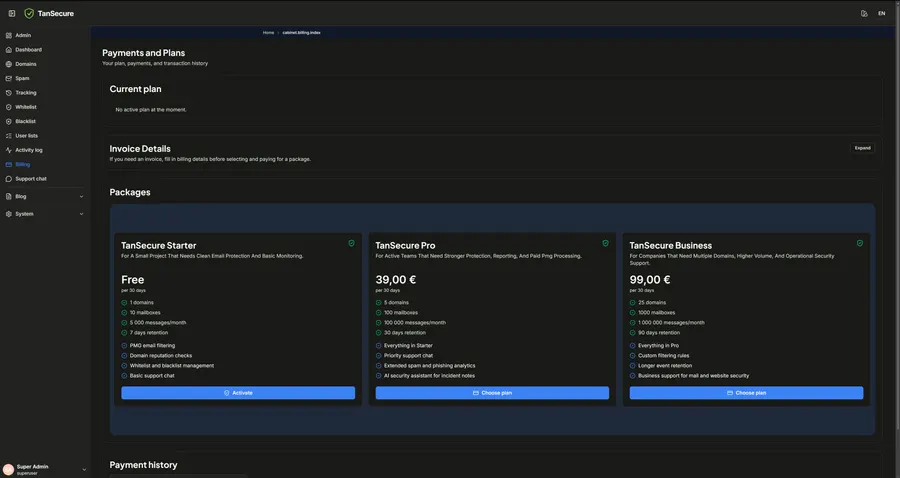
Task: Activate the TanSecure Starter plan
Action: [x=238, y=393]
